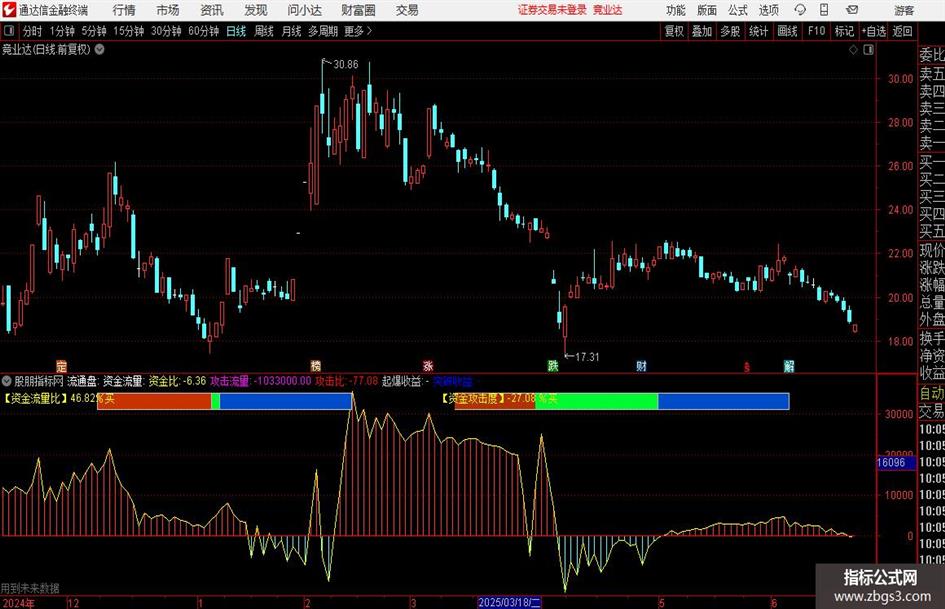
Task: Click the 解 event marker icon
Action: tap(789, 366)
